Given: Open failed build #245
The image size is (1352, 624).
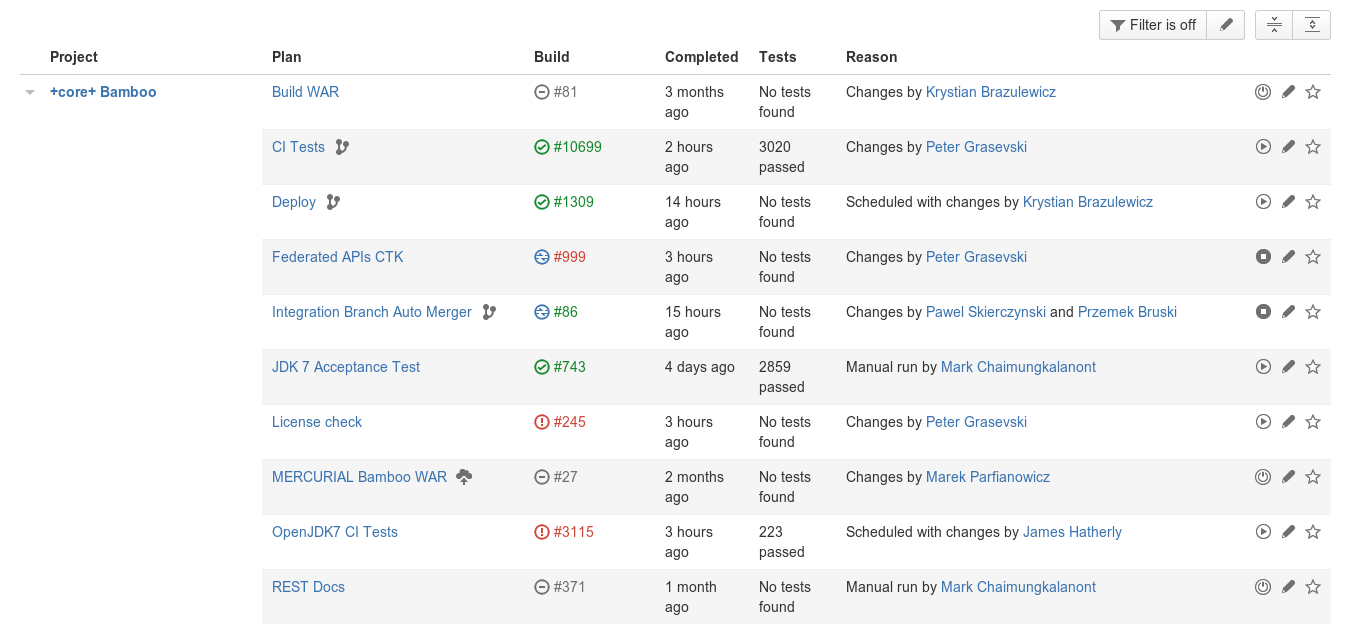Looking at the screenshot, I should pos(569,422).
